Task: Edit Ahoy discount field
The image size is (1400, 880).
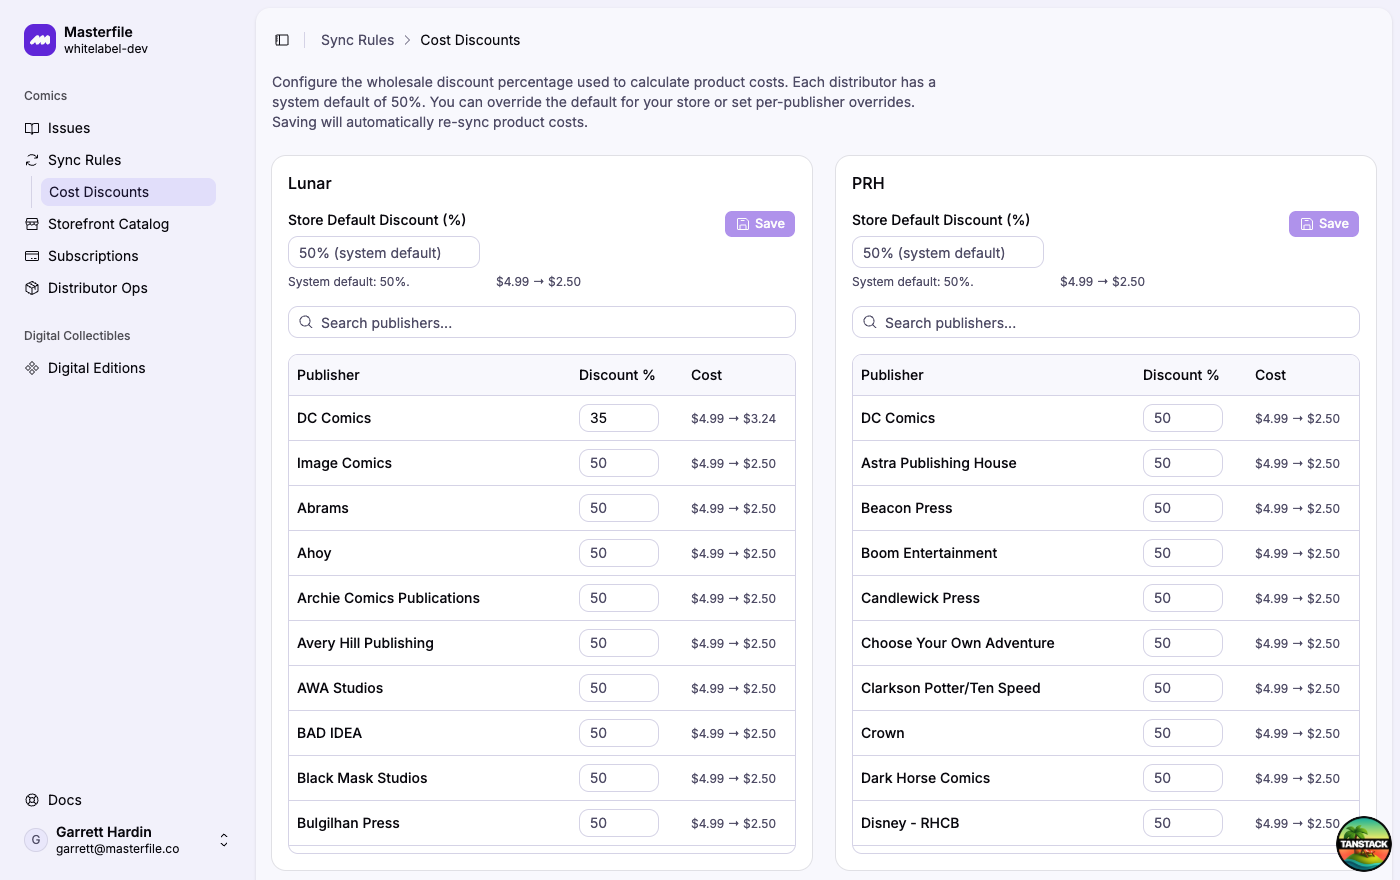Action: pos(619,553)
